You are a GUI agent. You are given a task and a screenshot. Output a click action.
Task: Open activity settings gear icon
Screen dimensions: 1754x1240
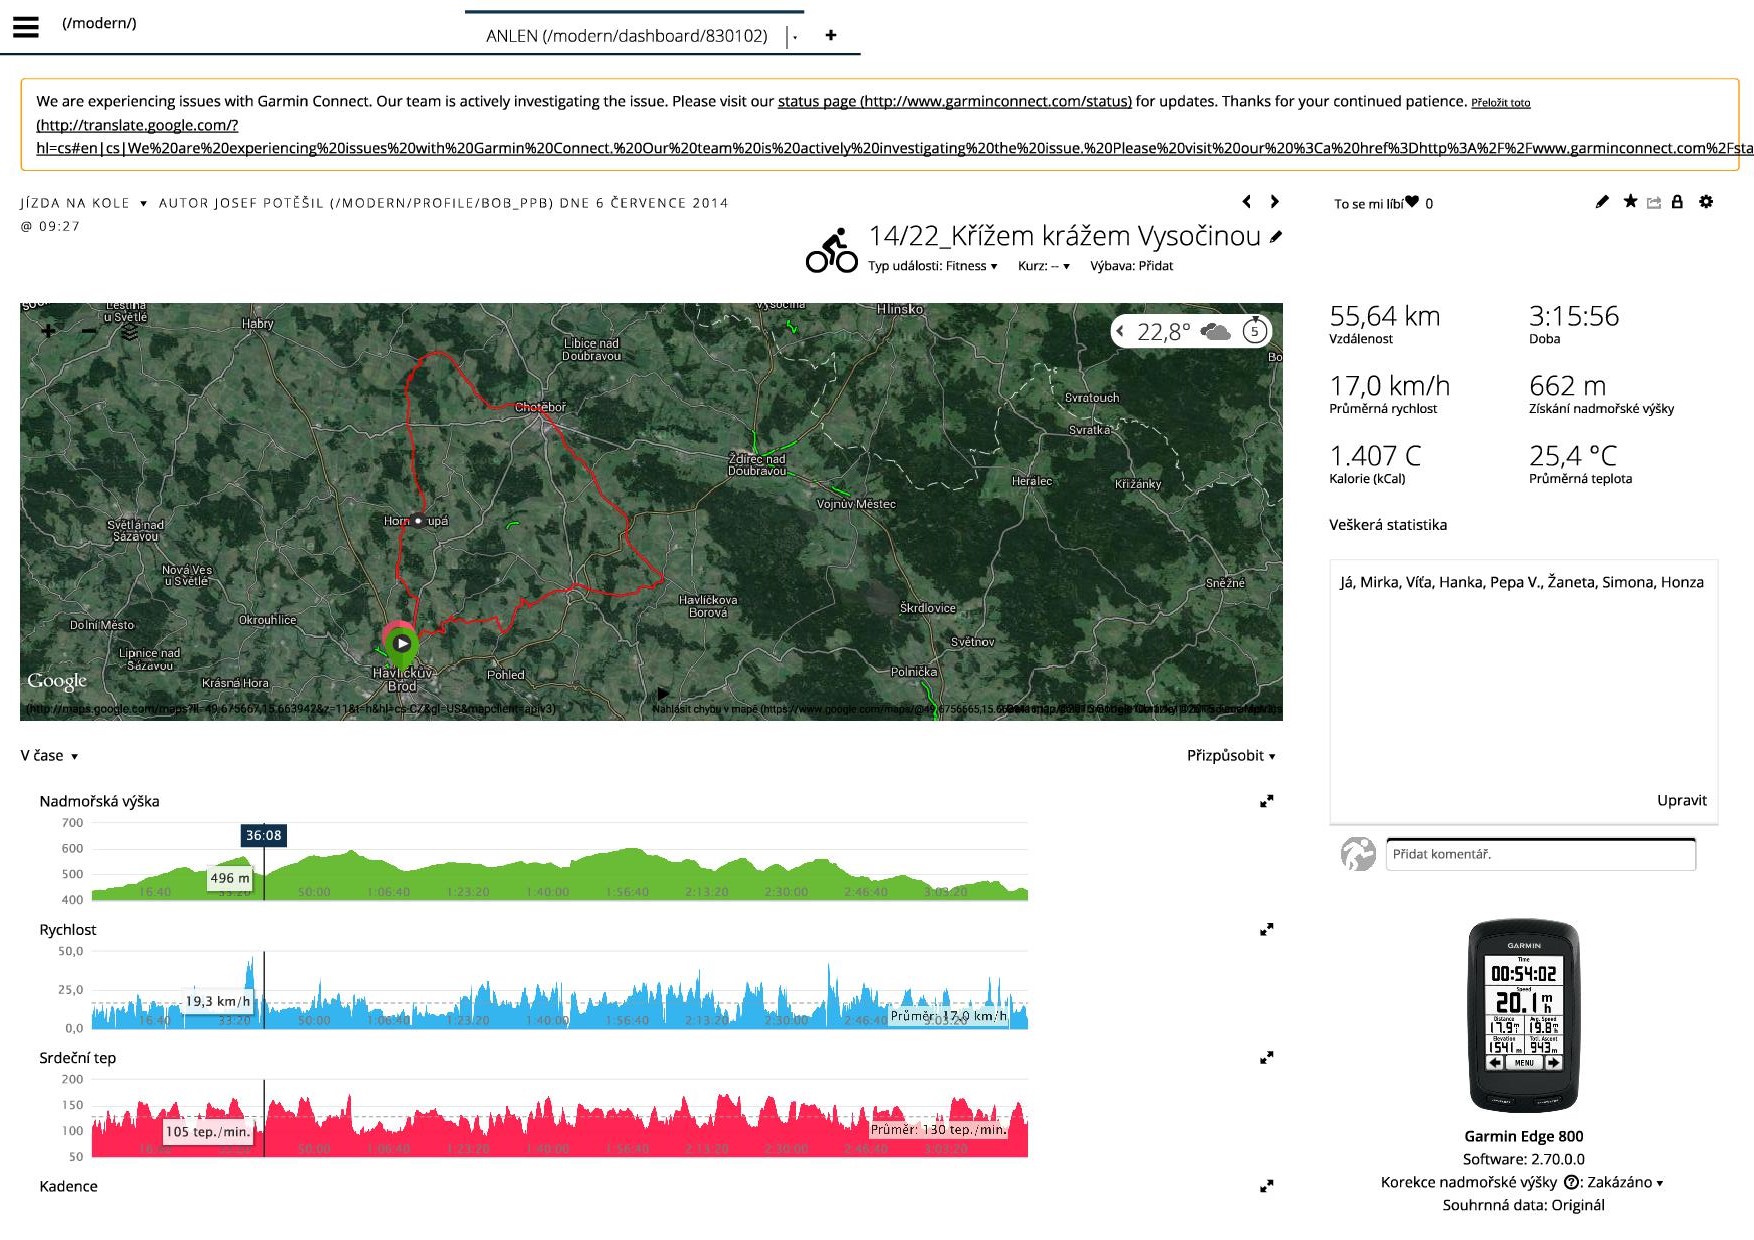coord(1706,202)
